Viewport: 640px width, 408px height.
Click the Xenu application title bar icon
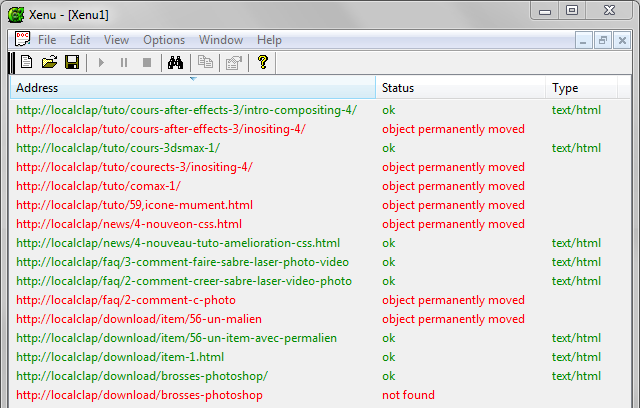click(16, 15)
